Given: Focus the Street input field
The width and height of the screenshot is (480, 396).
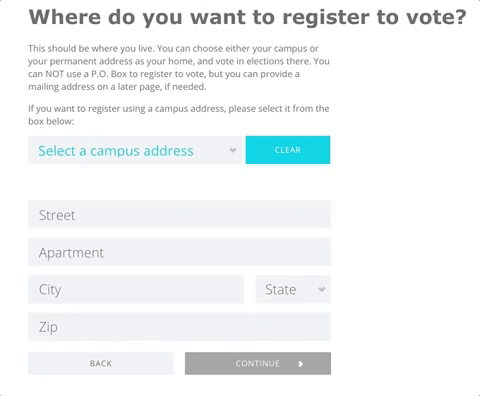Looking at the screenshot, I should tap(179, 214).
